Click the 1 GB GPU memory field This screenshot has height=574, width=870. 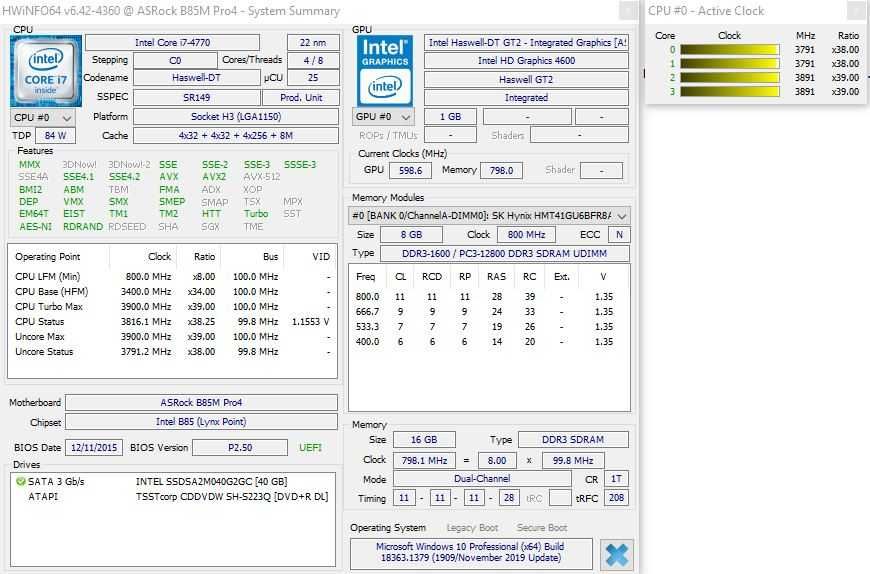click(450, 117)
